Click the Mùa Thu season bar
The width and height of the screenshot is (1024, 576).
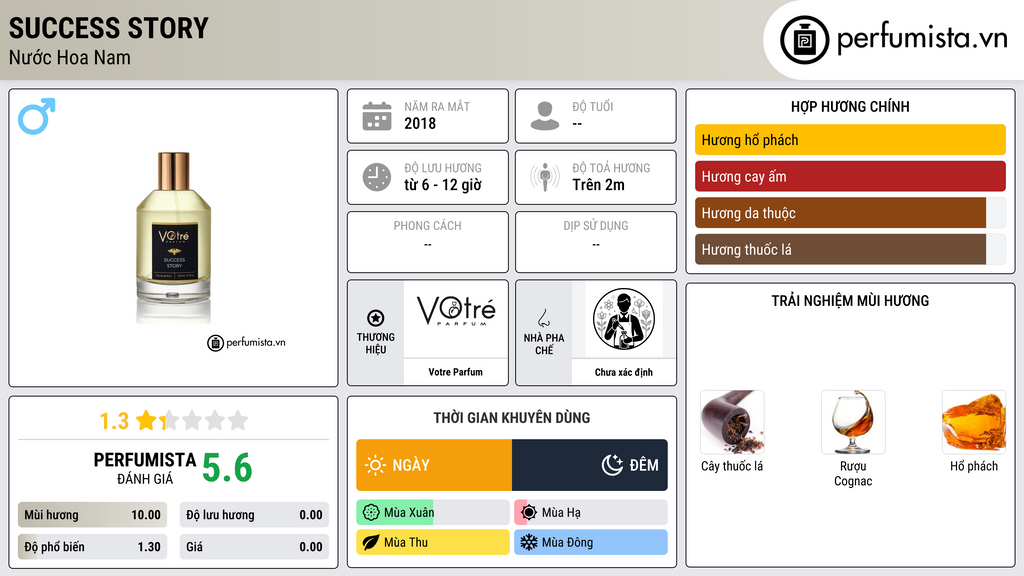(433, 542)
